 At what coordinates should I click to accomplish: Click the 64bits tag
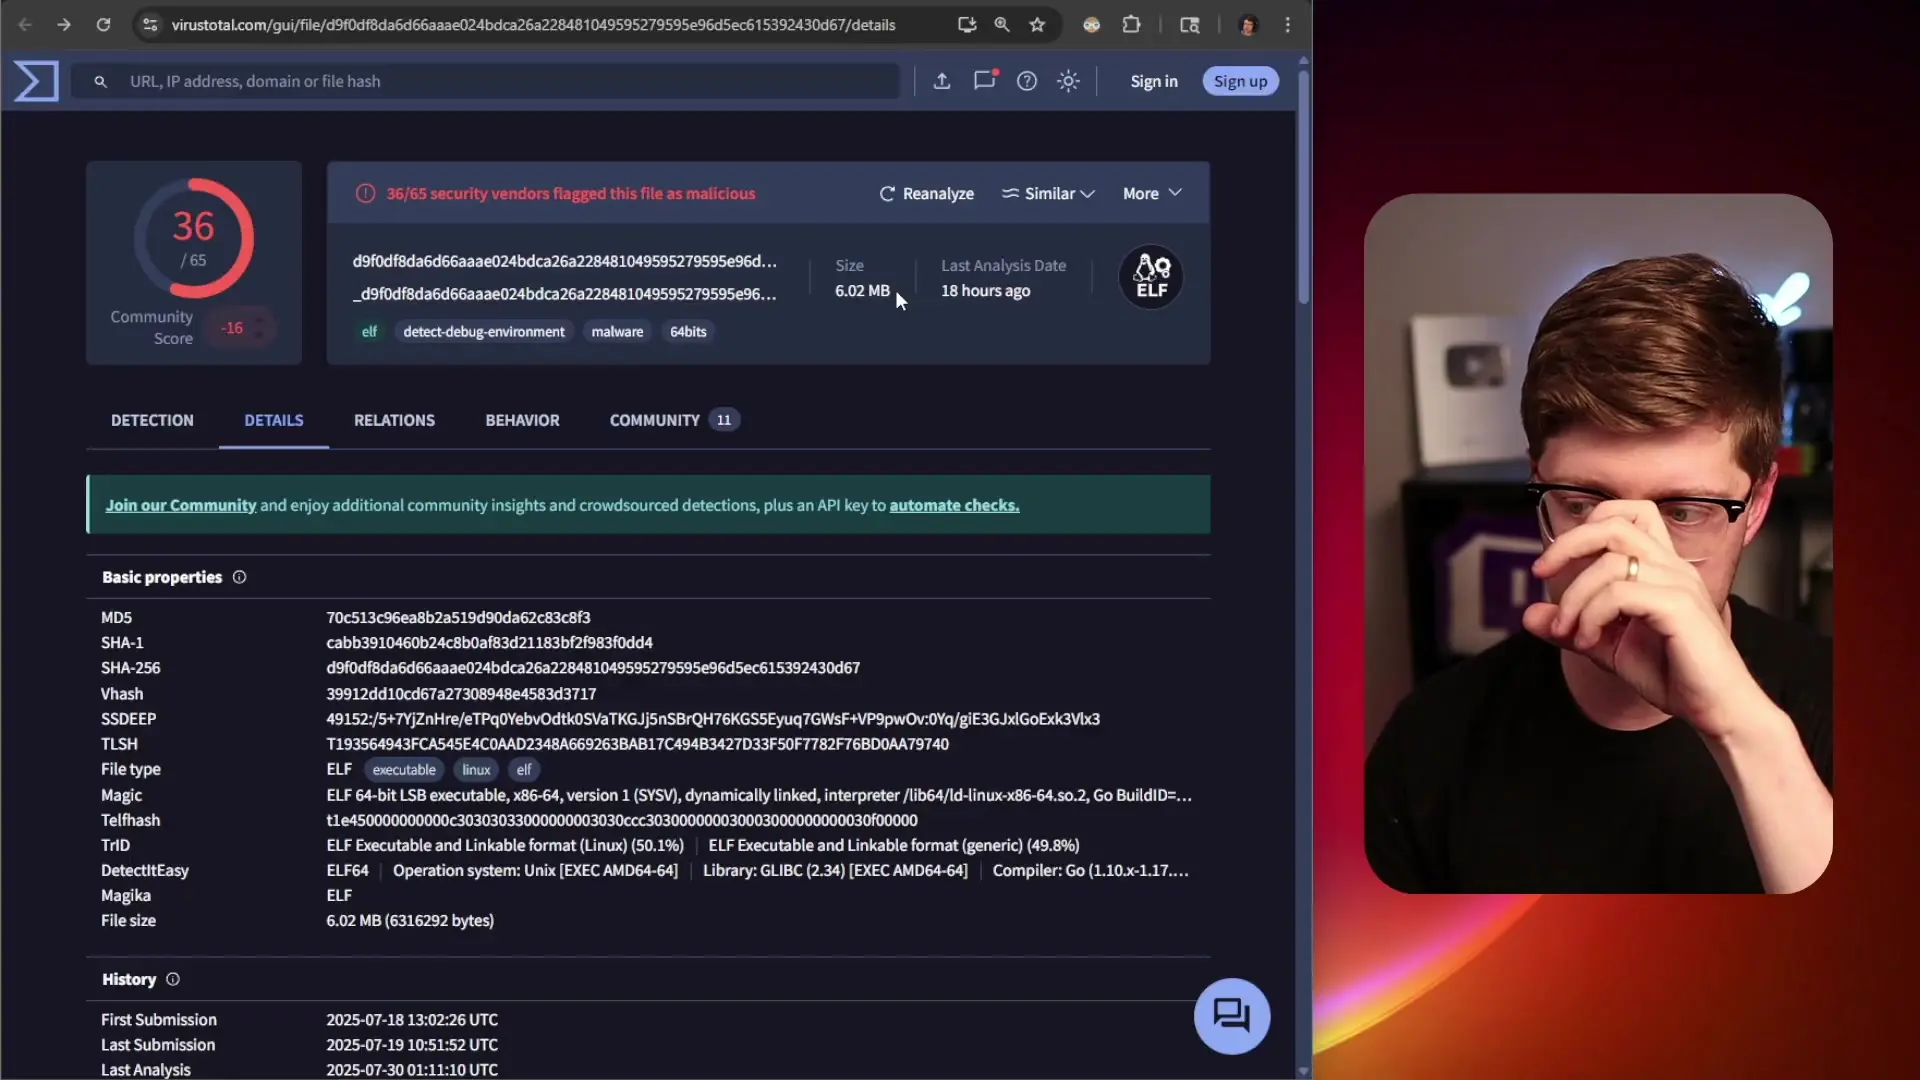click(x=688, y=332)
